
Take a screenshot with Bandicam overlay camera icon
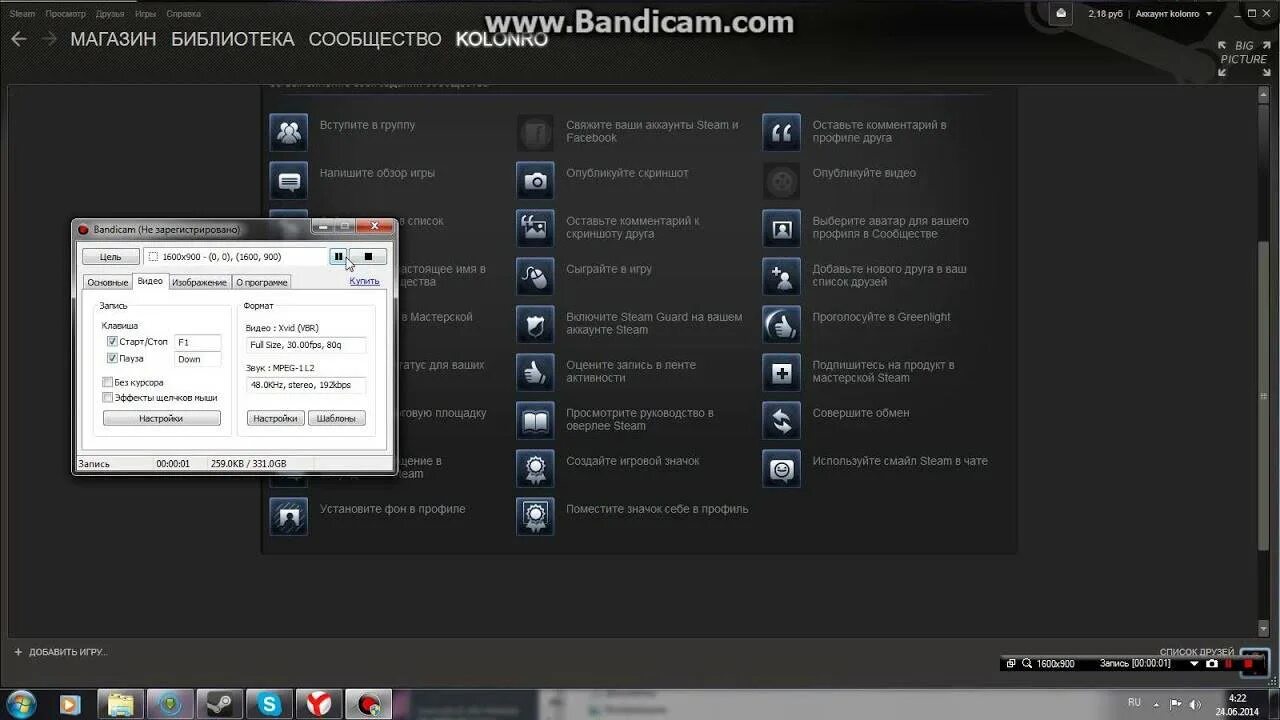[1212, 663]
